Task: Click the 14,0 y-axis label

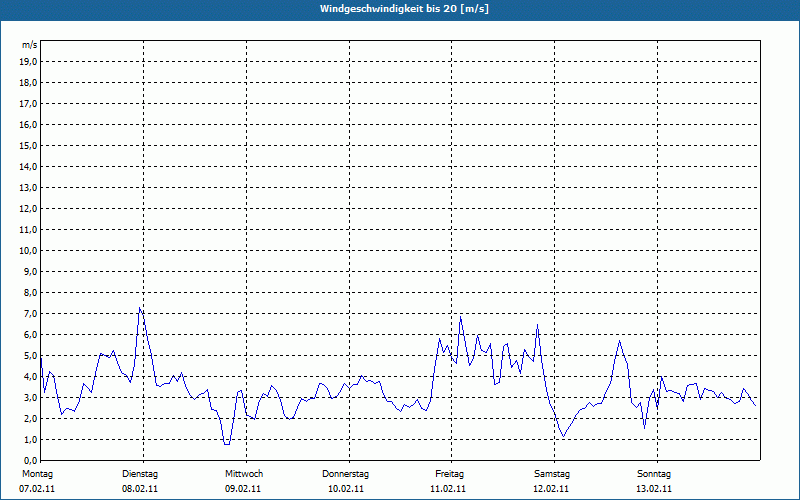Action: pyautogui.click(x=28, y=166)
